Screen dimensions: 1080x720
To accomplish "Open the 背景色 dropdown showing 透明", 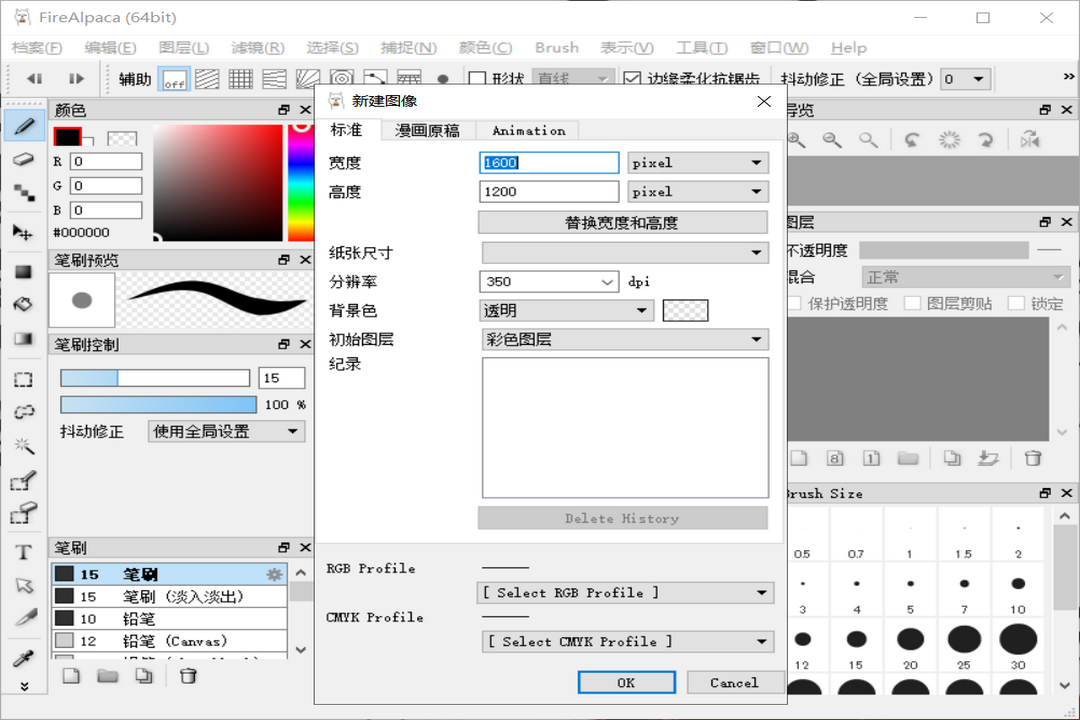I will click(x=566, y=310).
